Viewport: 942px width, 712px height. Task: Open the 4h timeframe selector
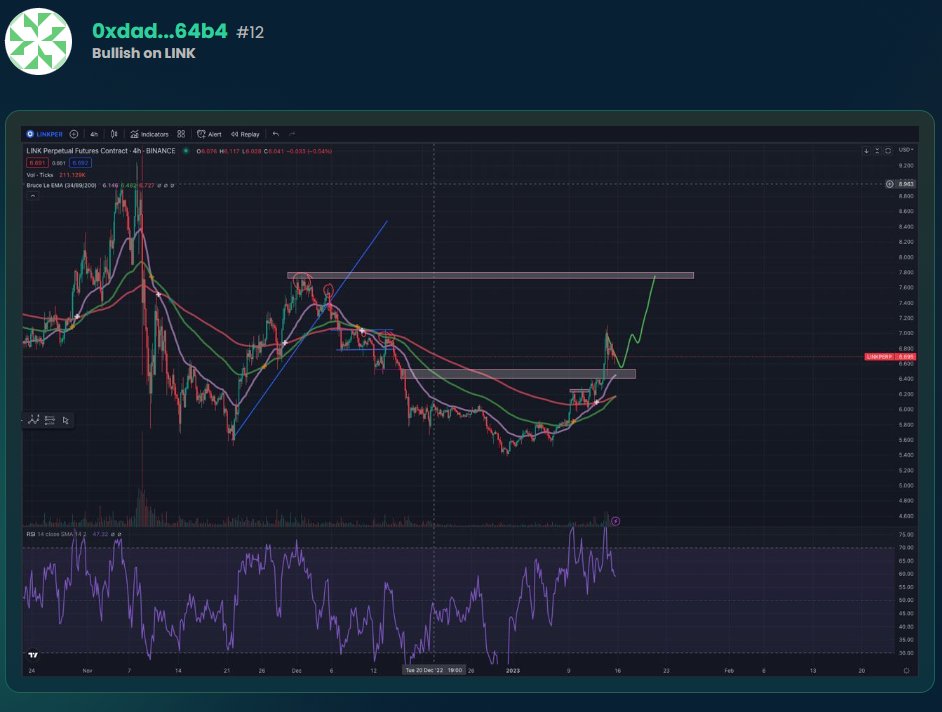coord(94,134)
